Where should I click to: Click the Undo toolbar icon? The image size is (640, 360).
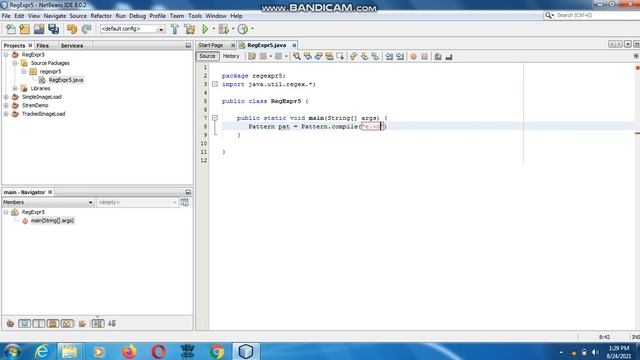72,29
